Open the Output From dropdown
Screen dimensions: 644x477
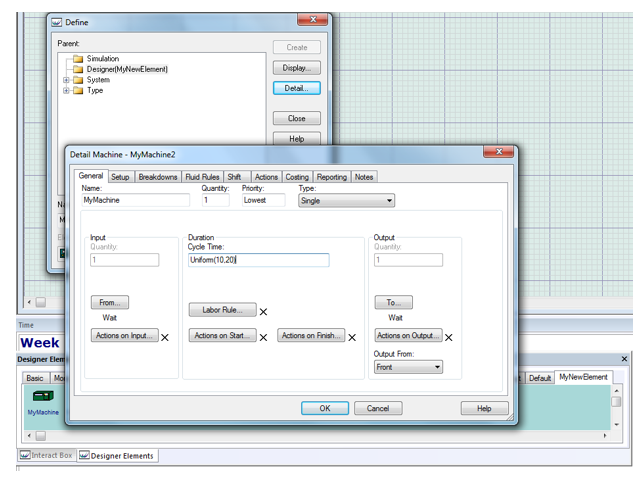point(408,367)
